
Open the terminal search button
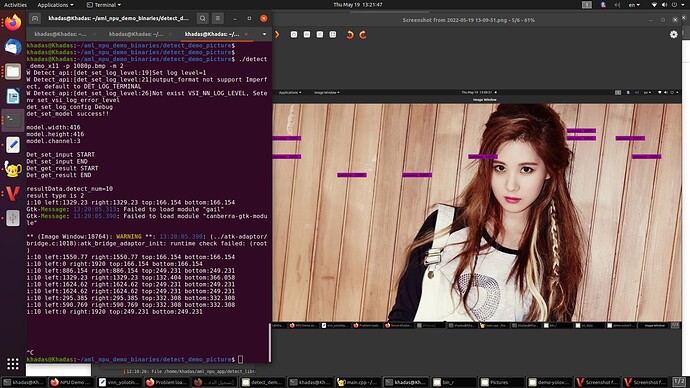click(202, 18)
